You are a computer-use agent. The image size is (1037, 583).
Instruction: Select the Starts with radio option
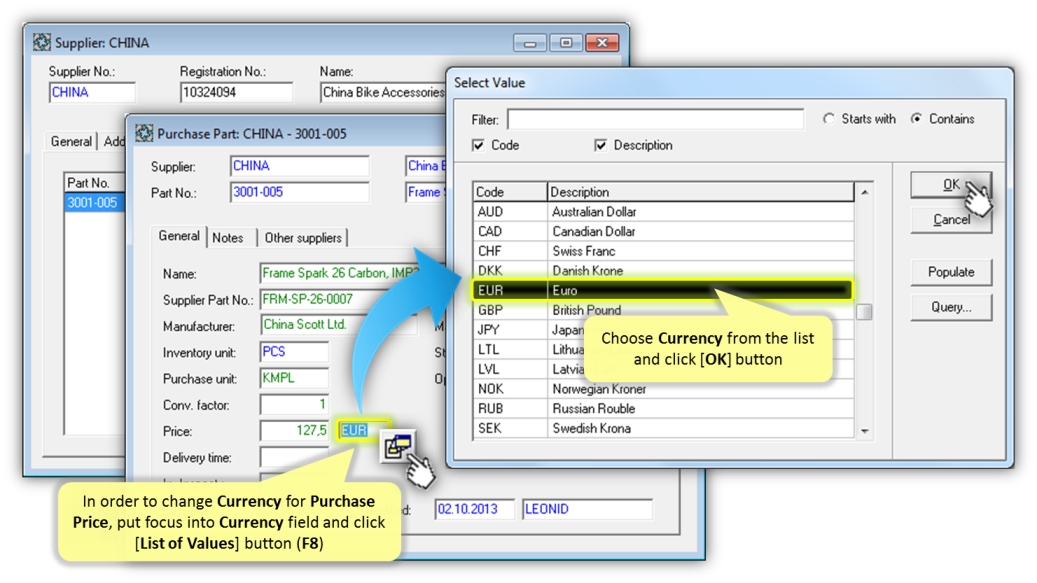pyautogui.click(x=829, y=119)
